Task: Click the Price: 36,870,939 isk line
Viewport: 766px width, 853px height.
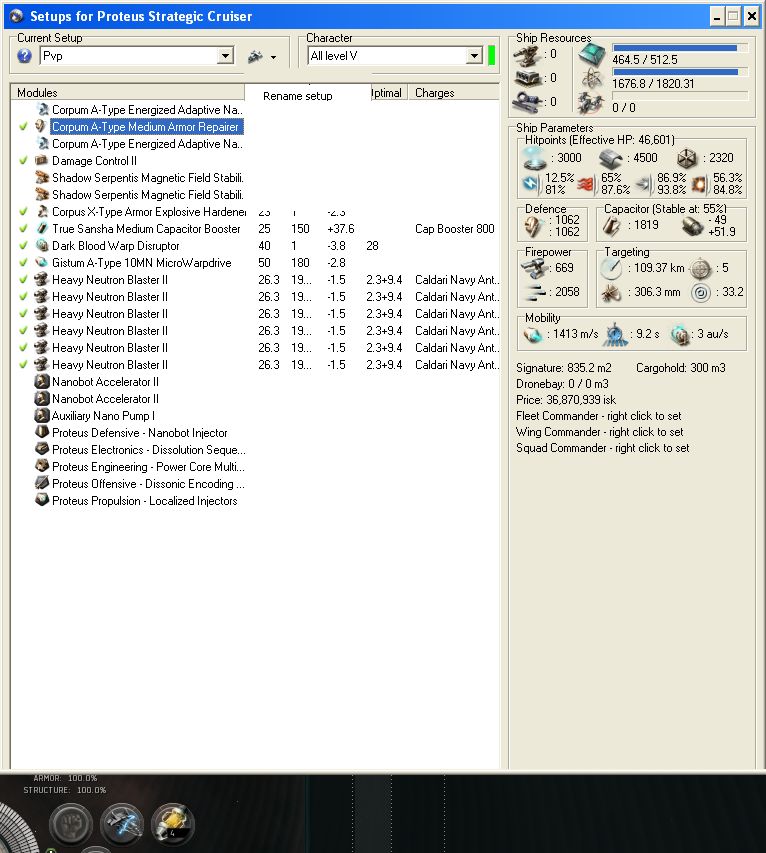Action: pyautogui.click(x=566, y=400)
